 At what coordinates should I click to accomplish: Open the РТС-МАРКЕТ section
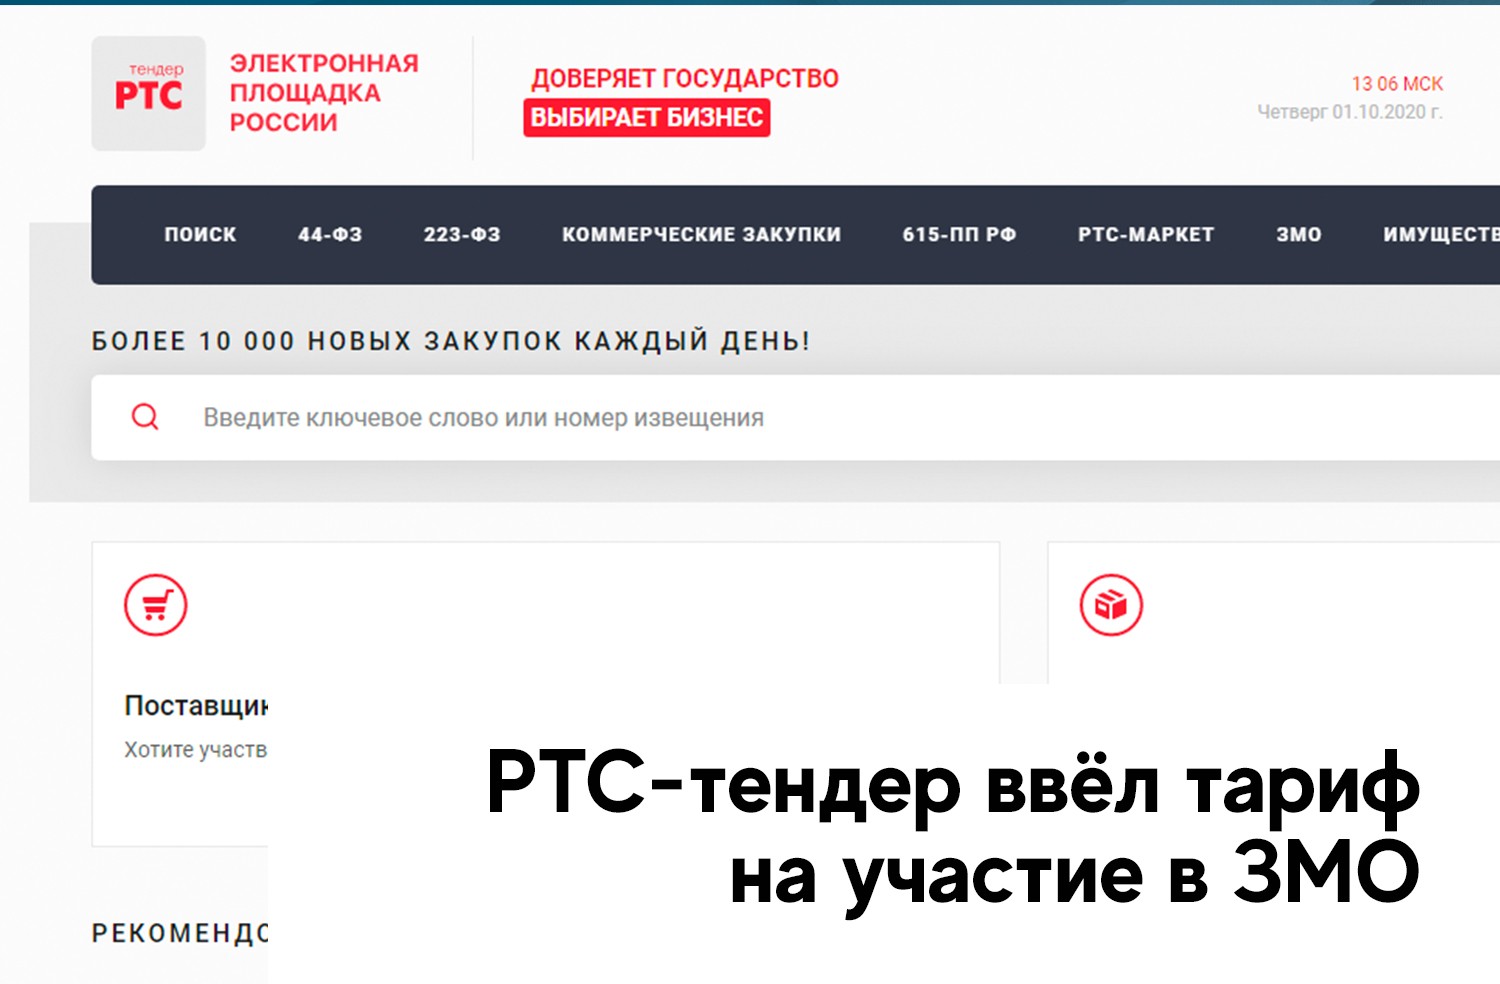coord(1146,235)
